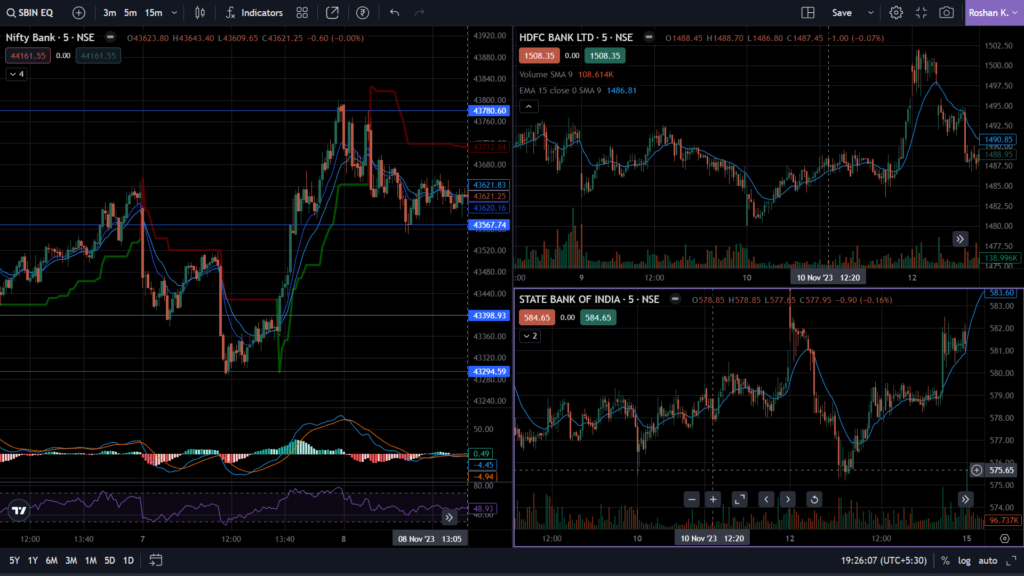This screenshot has height=576, width=1024.
Task: Open the candlestick chart style menu
Action: click(x=200, y=12)
